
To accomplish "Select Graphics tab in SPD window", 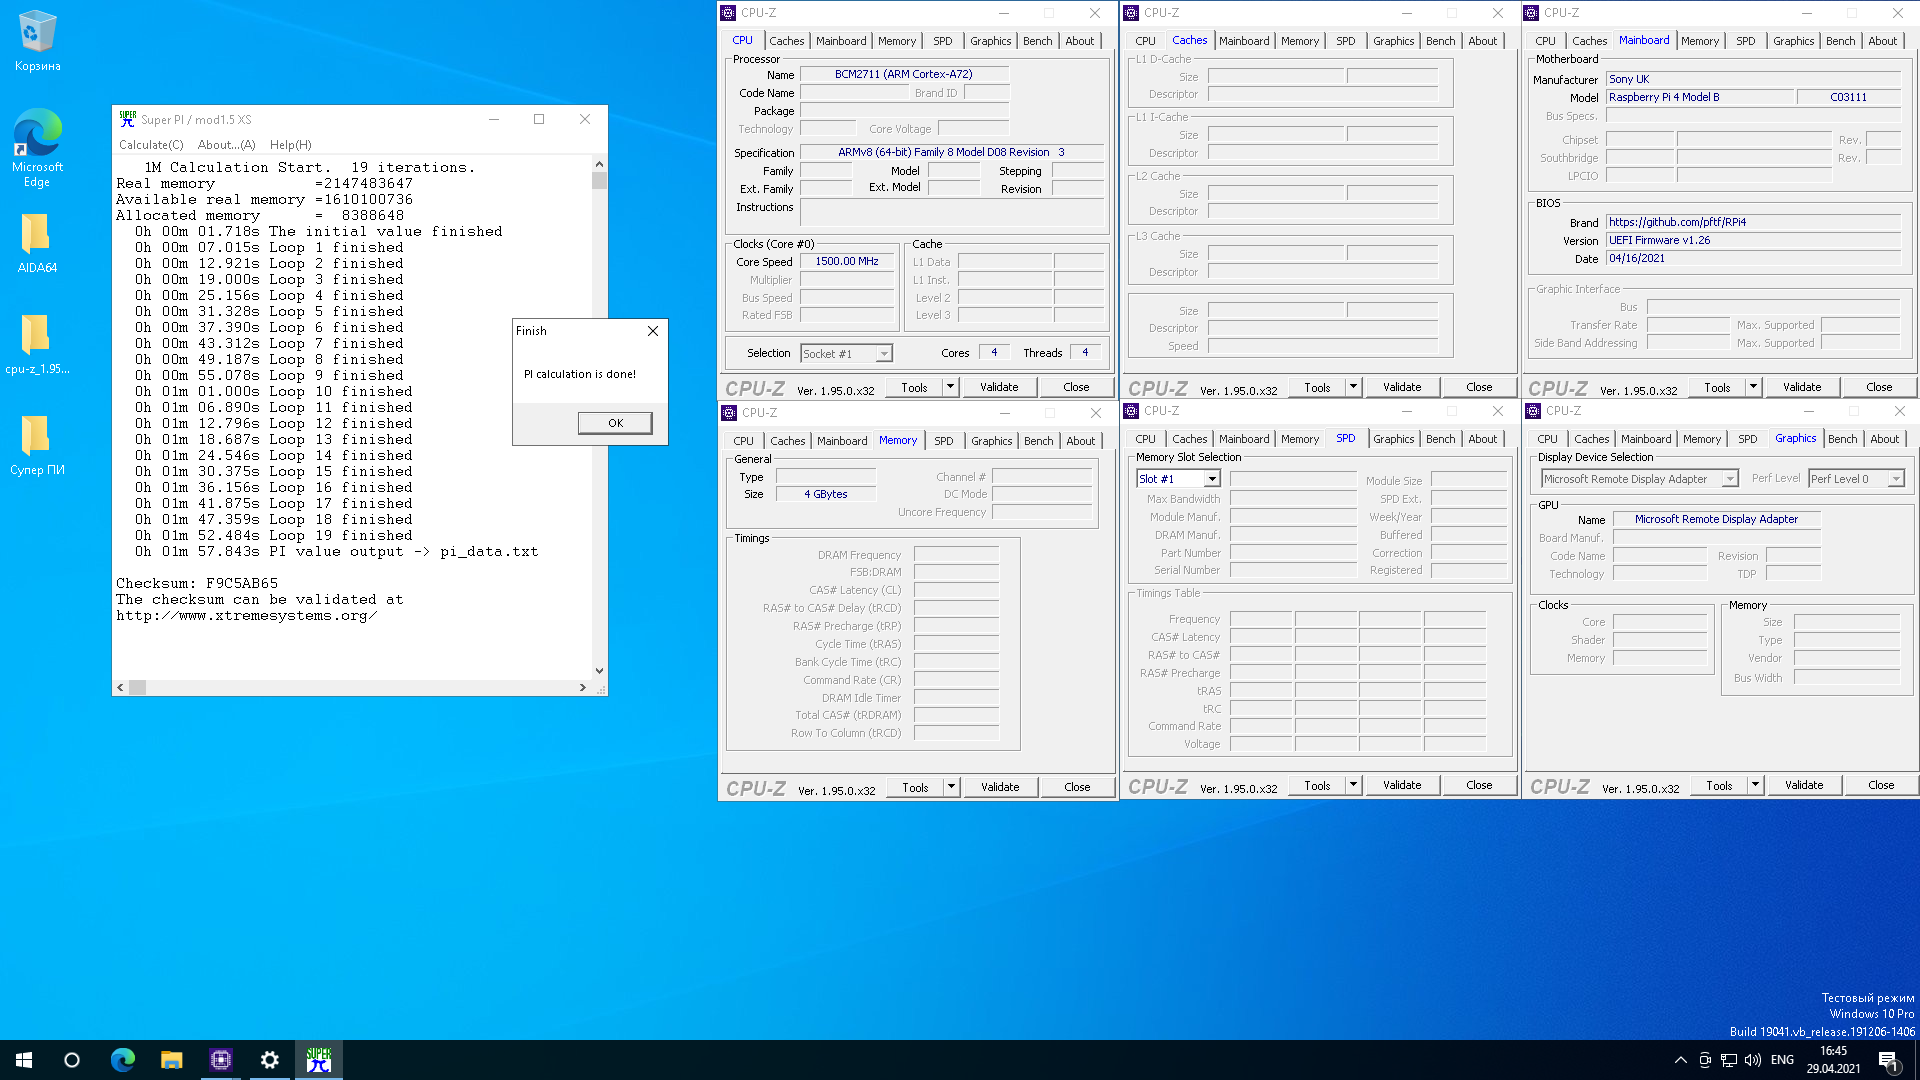I will coord(1393,439).
